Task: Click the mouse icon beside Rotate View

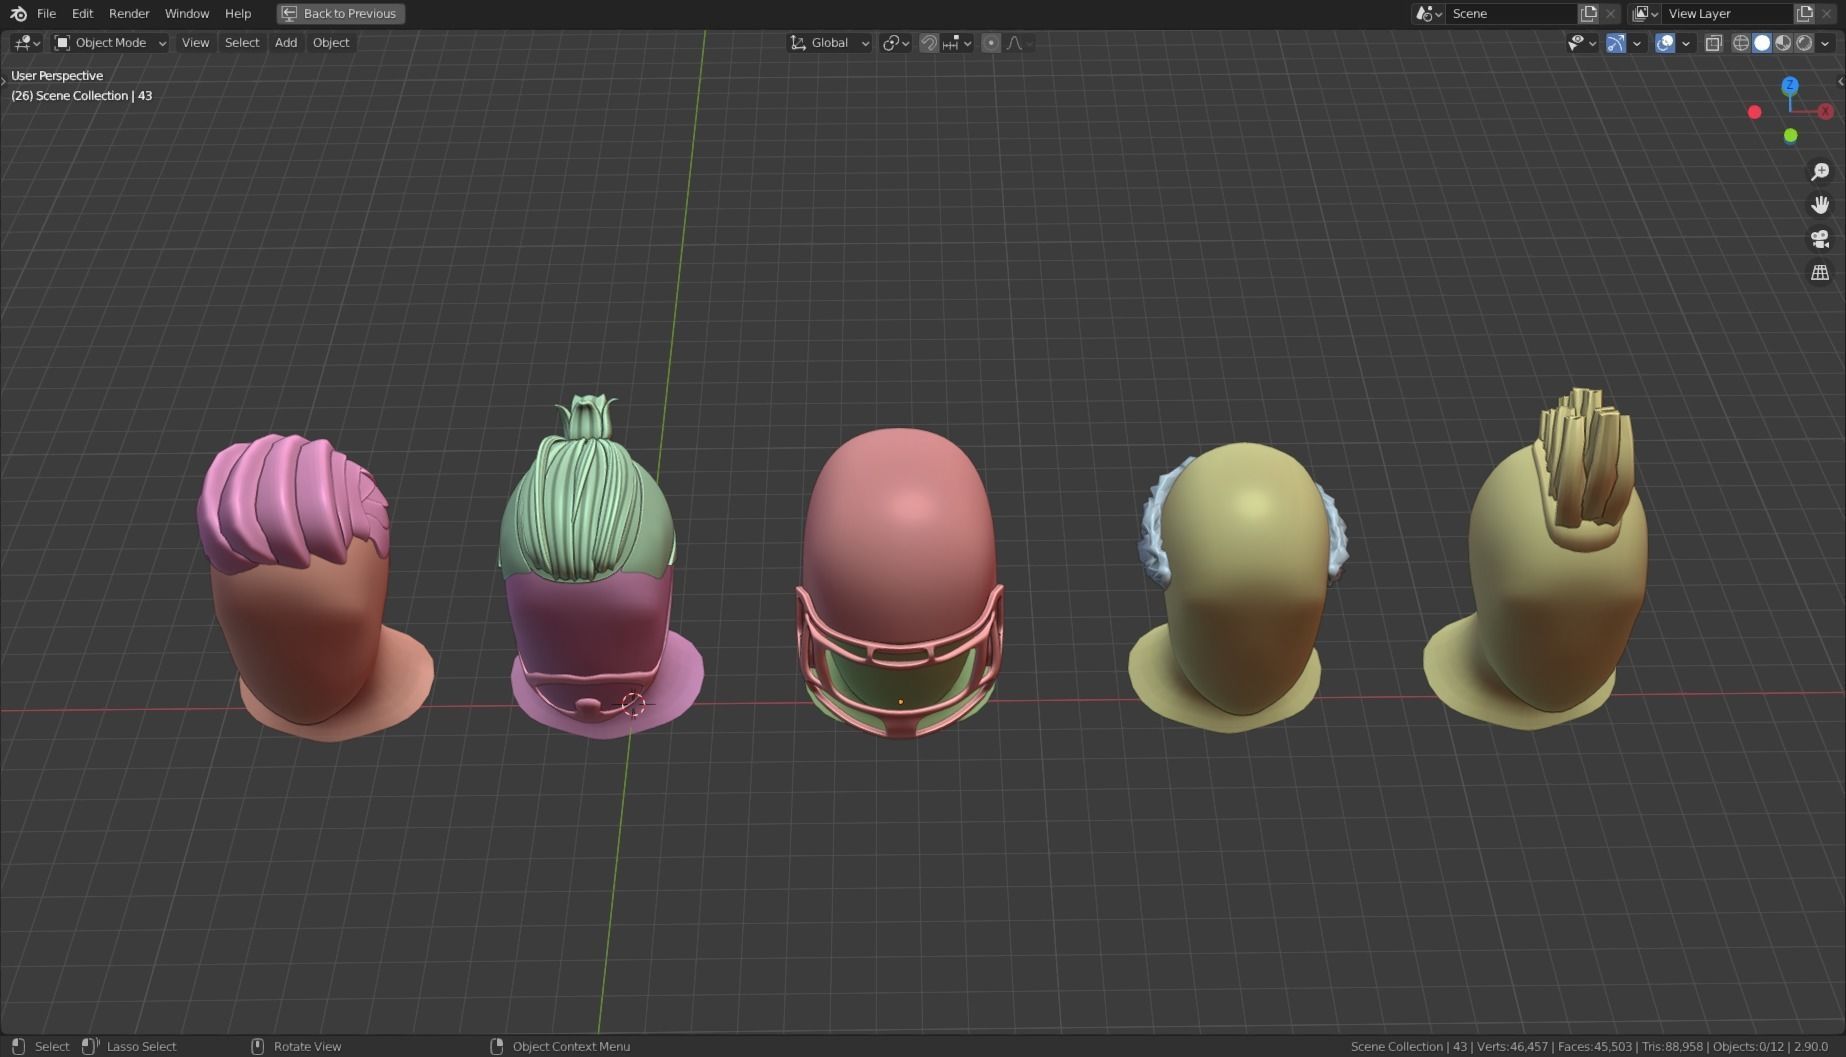Action: pyautogui.click(x=257, y=1046)
